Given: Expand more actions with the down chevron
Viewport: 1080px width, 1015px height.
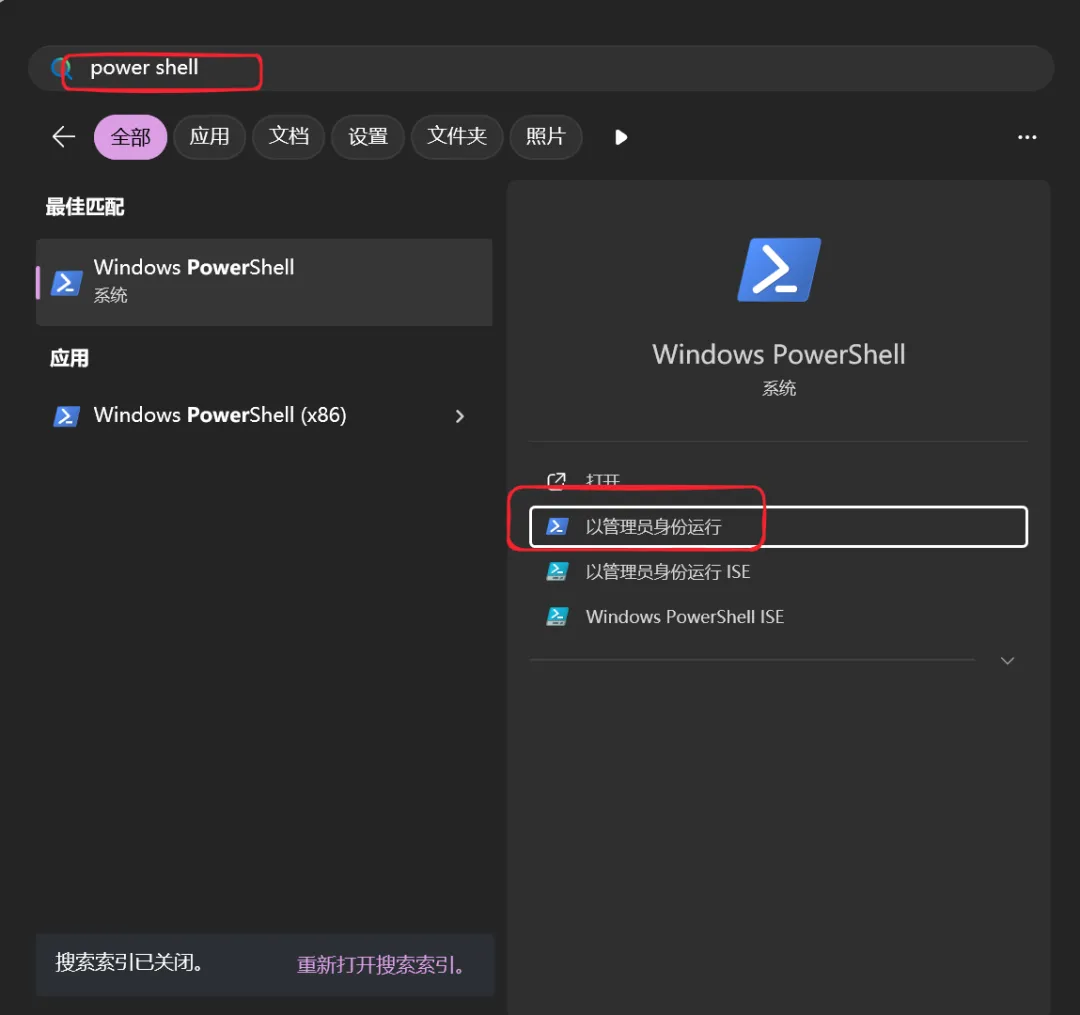Looking at the screenshot, I should 1007,660.
